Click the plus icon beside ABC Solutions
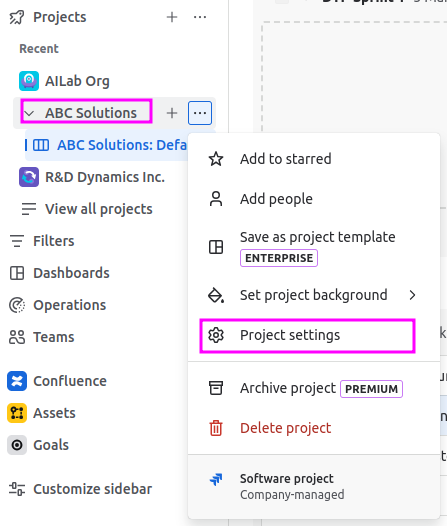The height and width of the screenshot is (526, 447). 172,113
